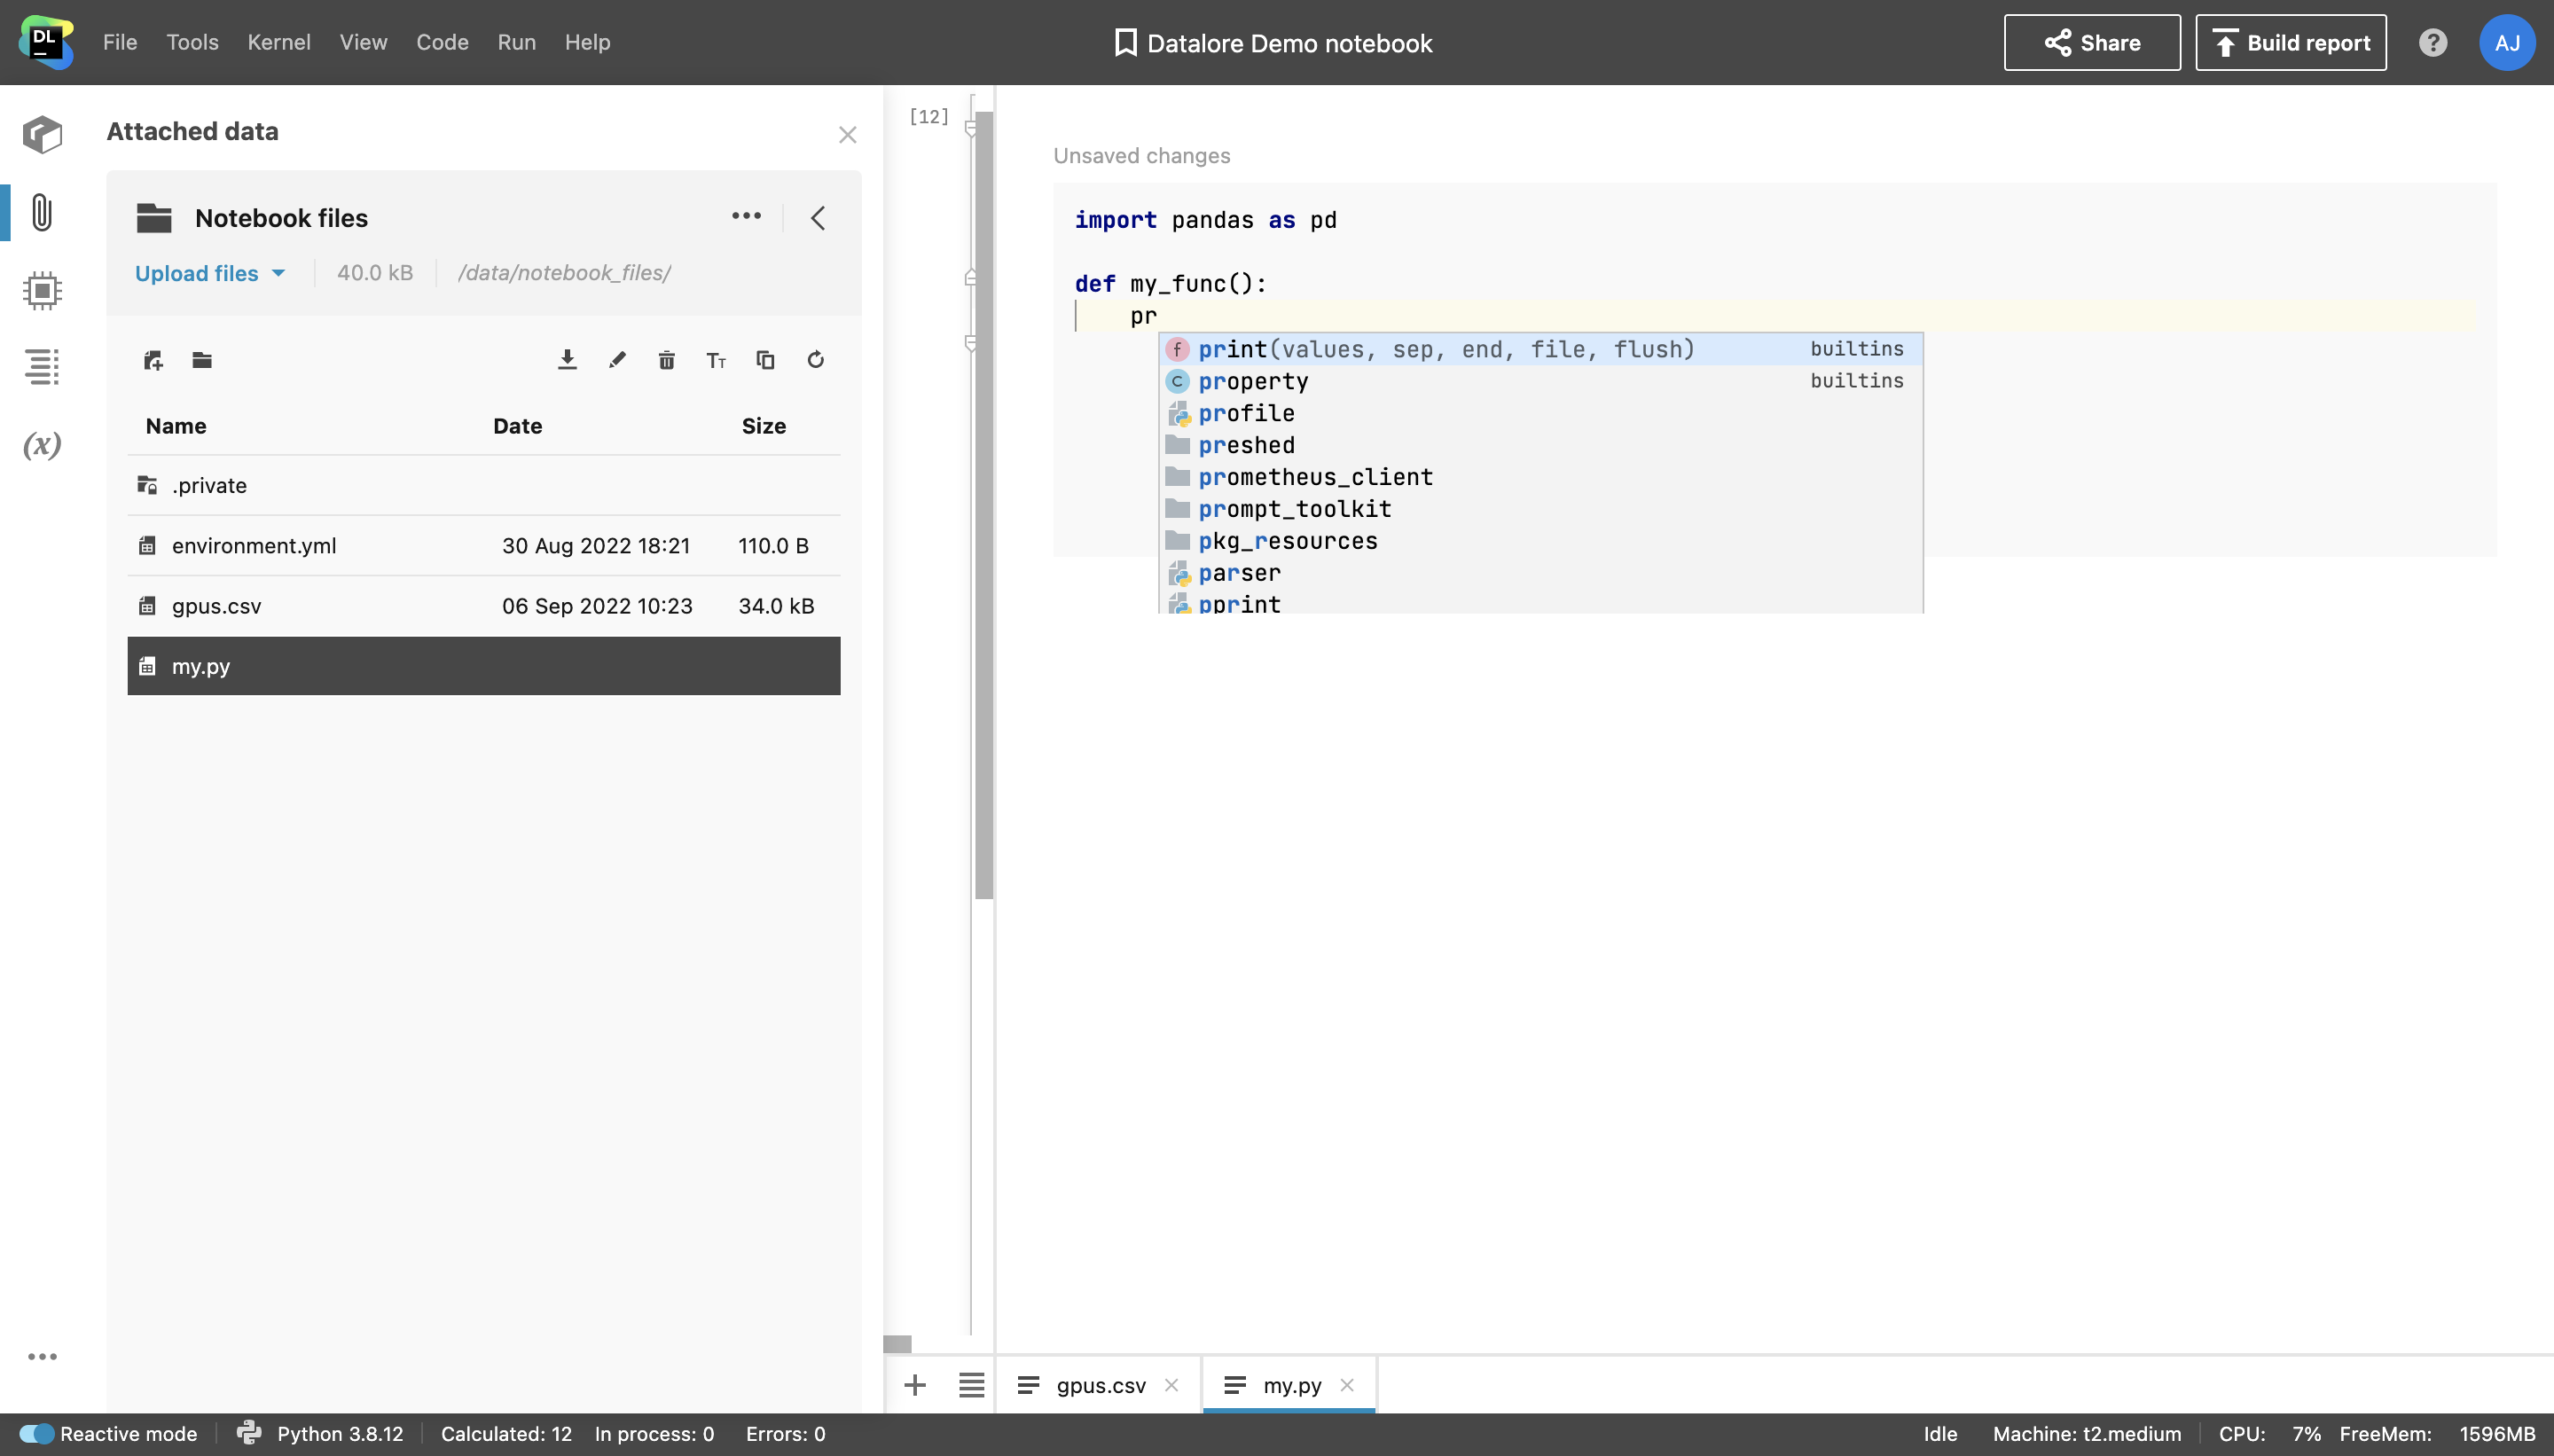Open Notebook files three-dots options menu
Screen dimensions: 2554x1456
pyautogui.click(x=746, y=217)
